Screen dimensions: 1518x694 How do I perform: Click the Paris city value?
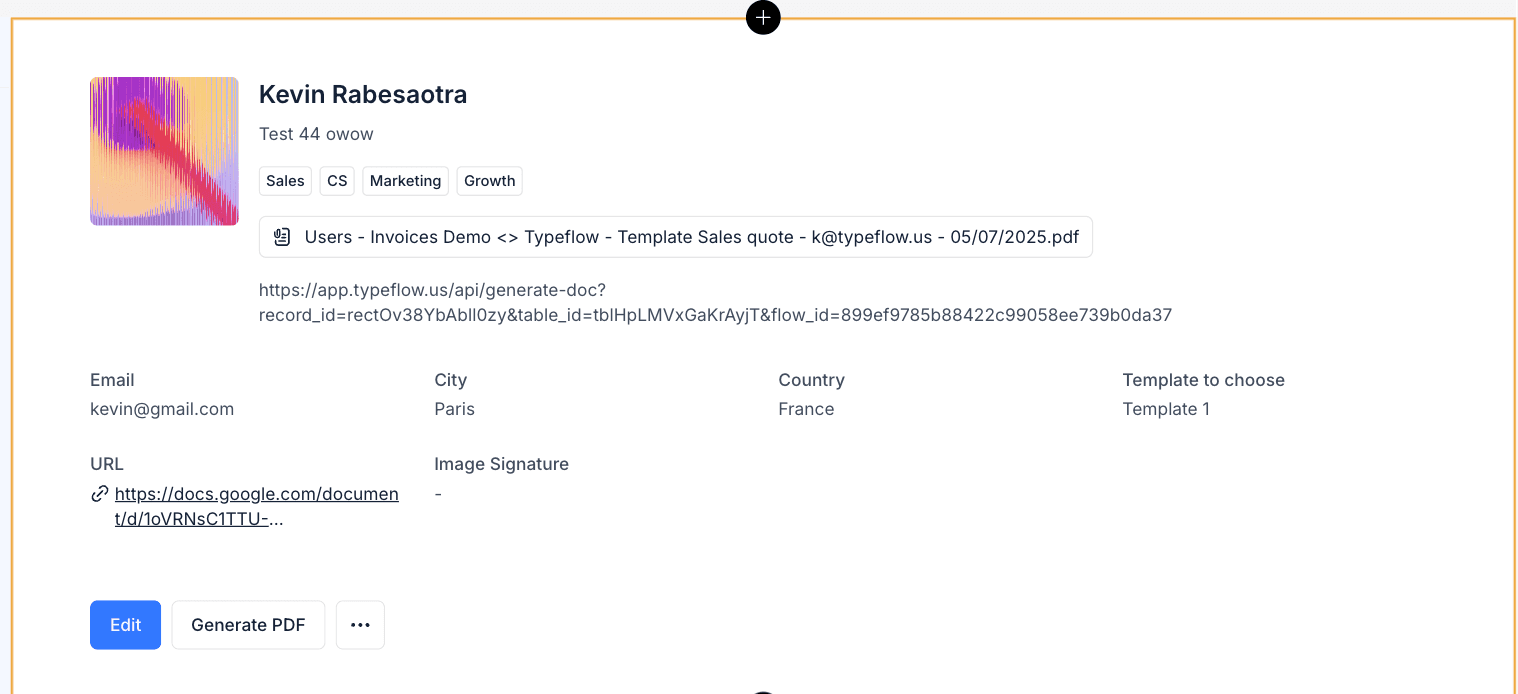pyautogui.click(x=454, y=409)
